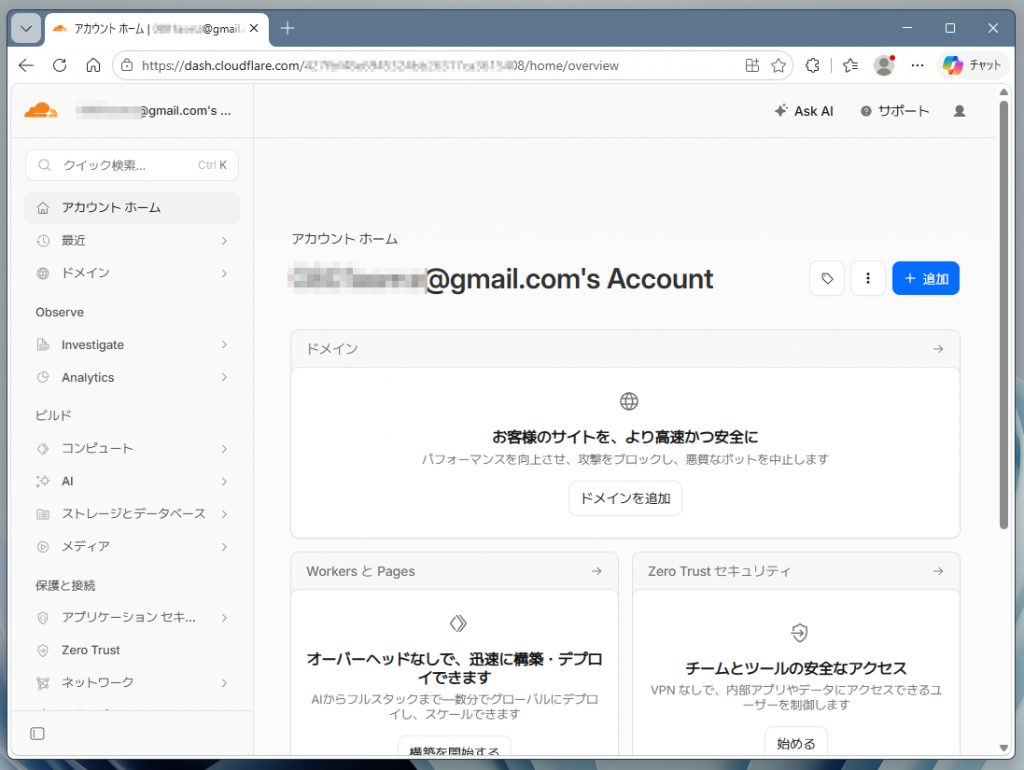This screenshot has height=770, width=1024.
Task: Open Investigate in the sidebar
Action: pos(132,345)
